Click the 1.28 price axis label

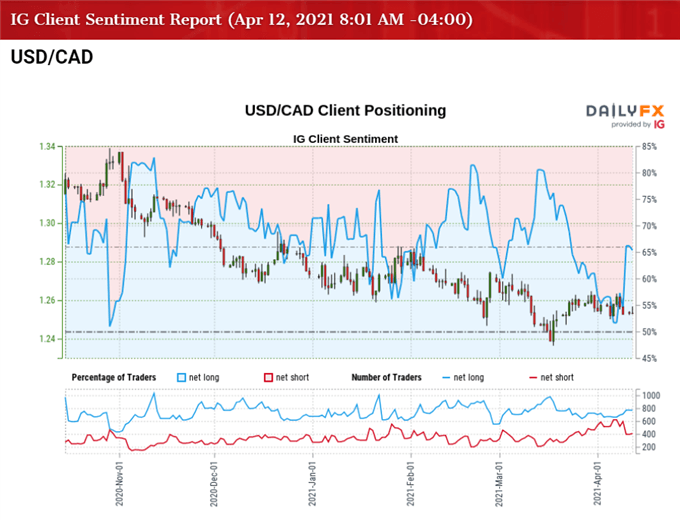click(x=47, y=262)
